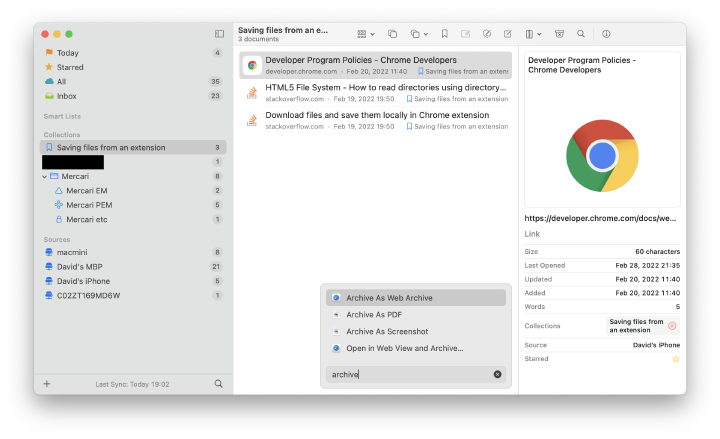Expand the column layout dropdown arrow
The width and height of the screenshot is (720, 439).
click(539, 34)
